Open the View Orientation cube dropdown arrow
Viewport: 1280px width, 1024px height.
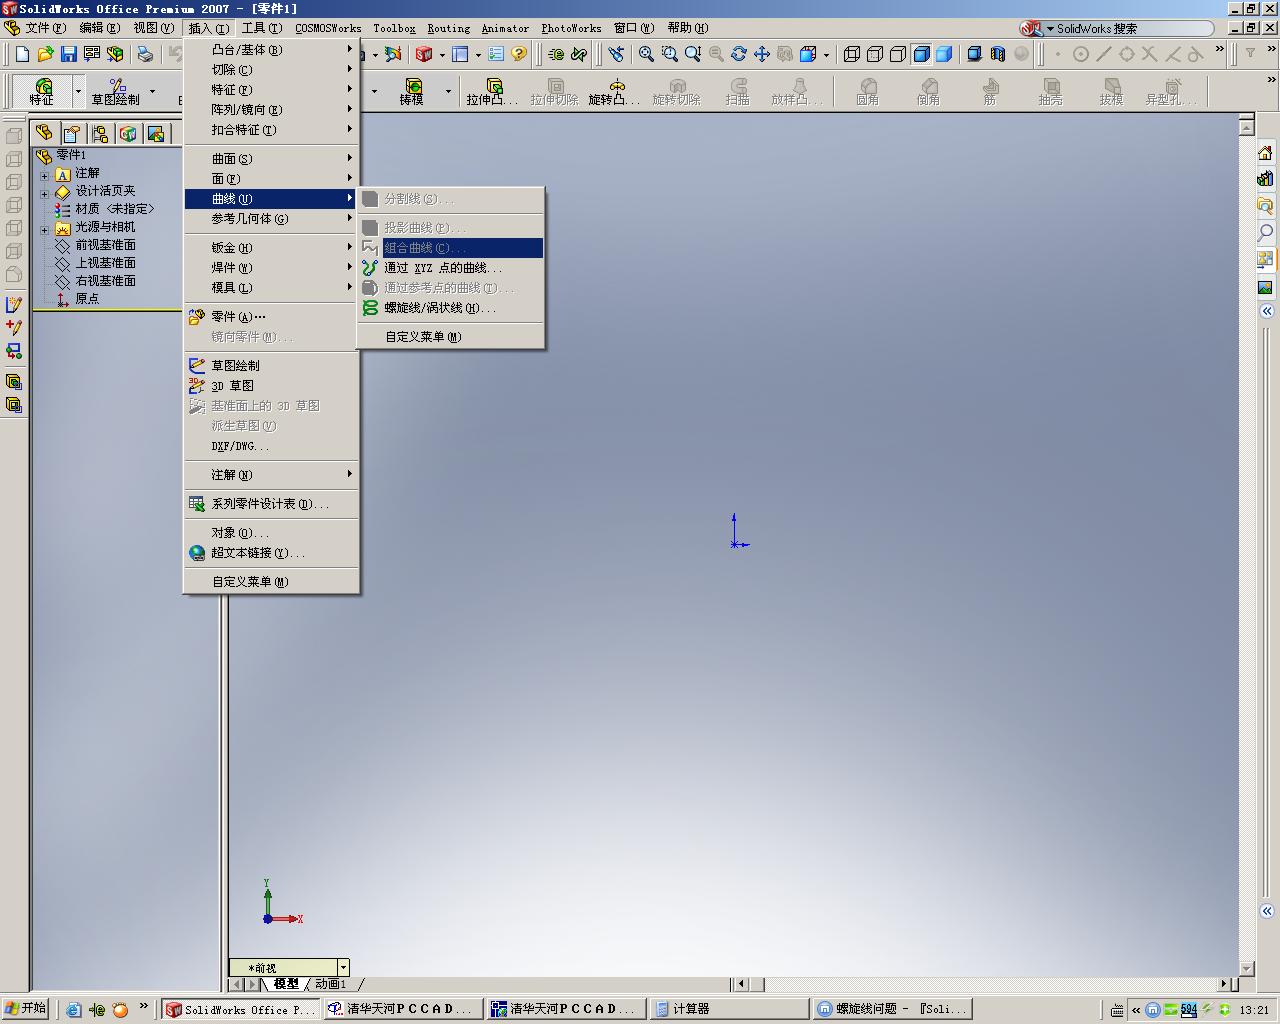[x=826, y=54]
